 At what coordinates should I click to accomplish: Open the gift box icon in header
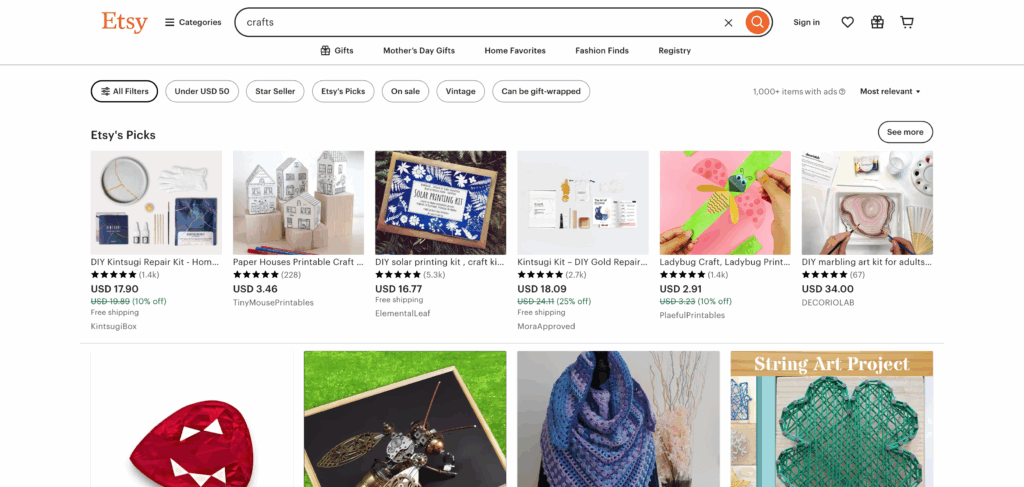tap(877, 22)
